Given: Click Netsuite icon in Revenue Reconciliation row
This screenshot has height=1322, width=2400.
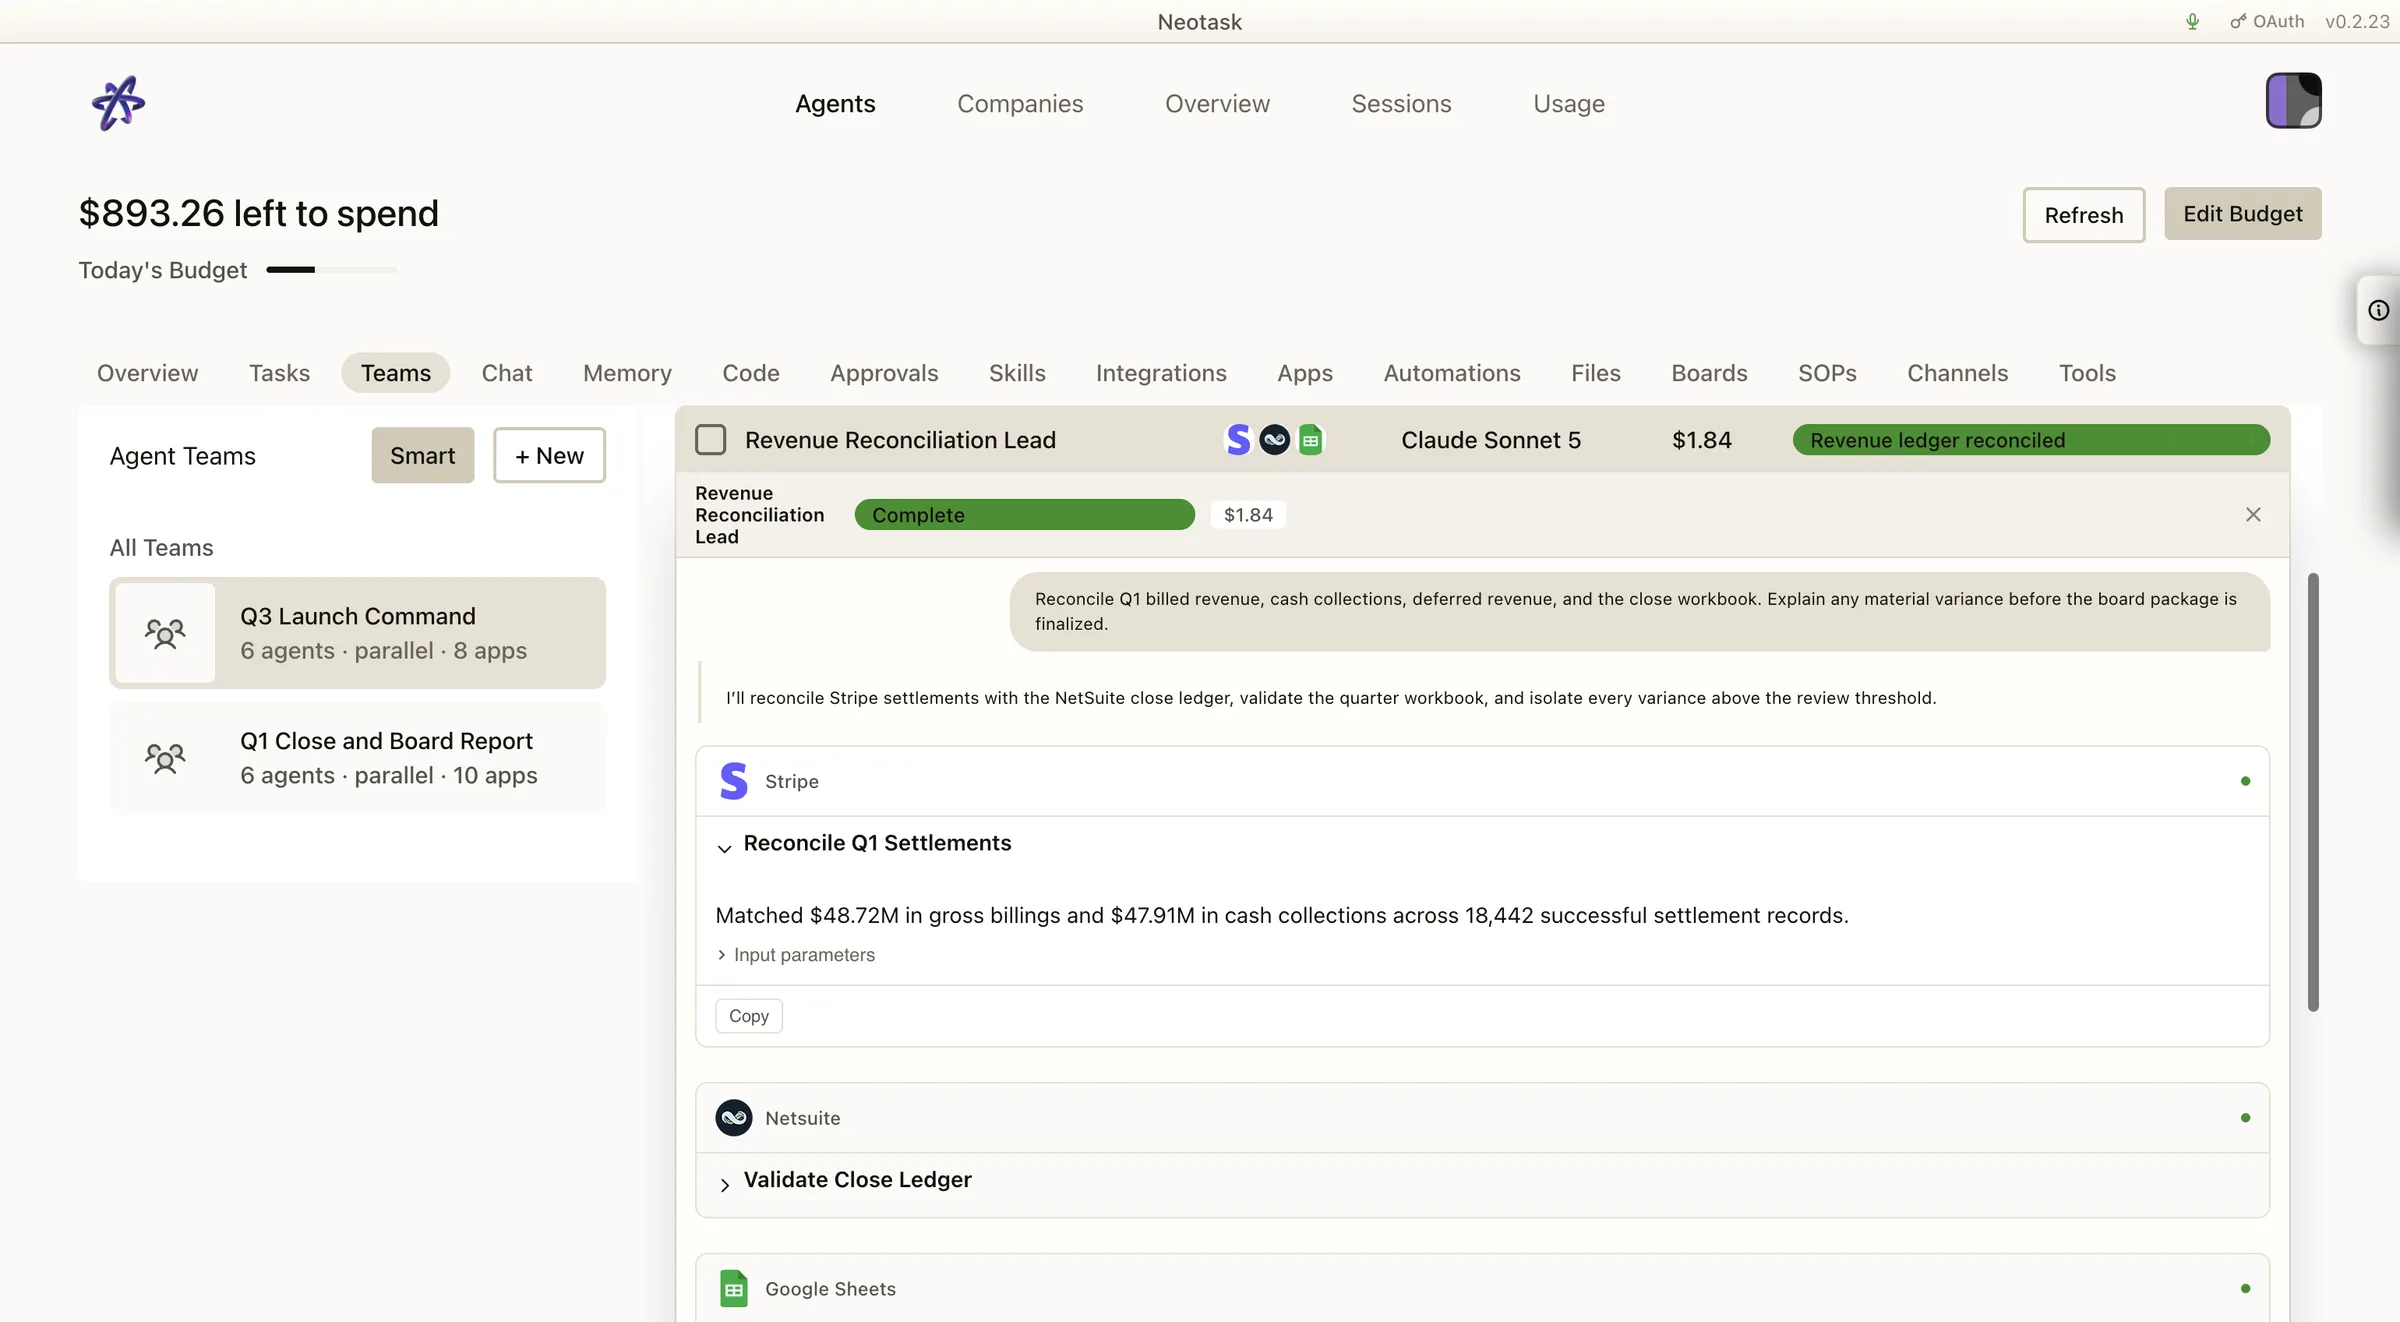Looking at the screenshot, I should pos(1274,439).
